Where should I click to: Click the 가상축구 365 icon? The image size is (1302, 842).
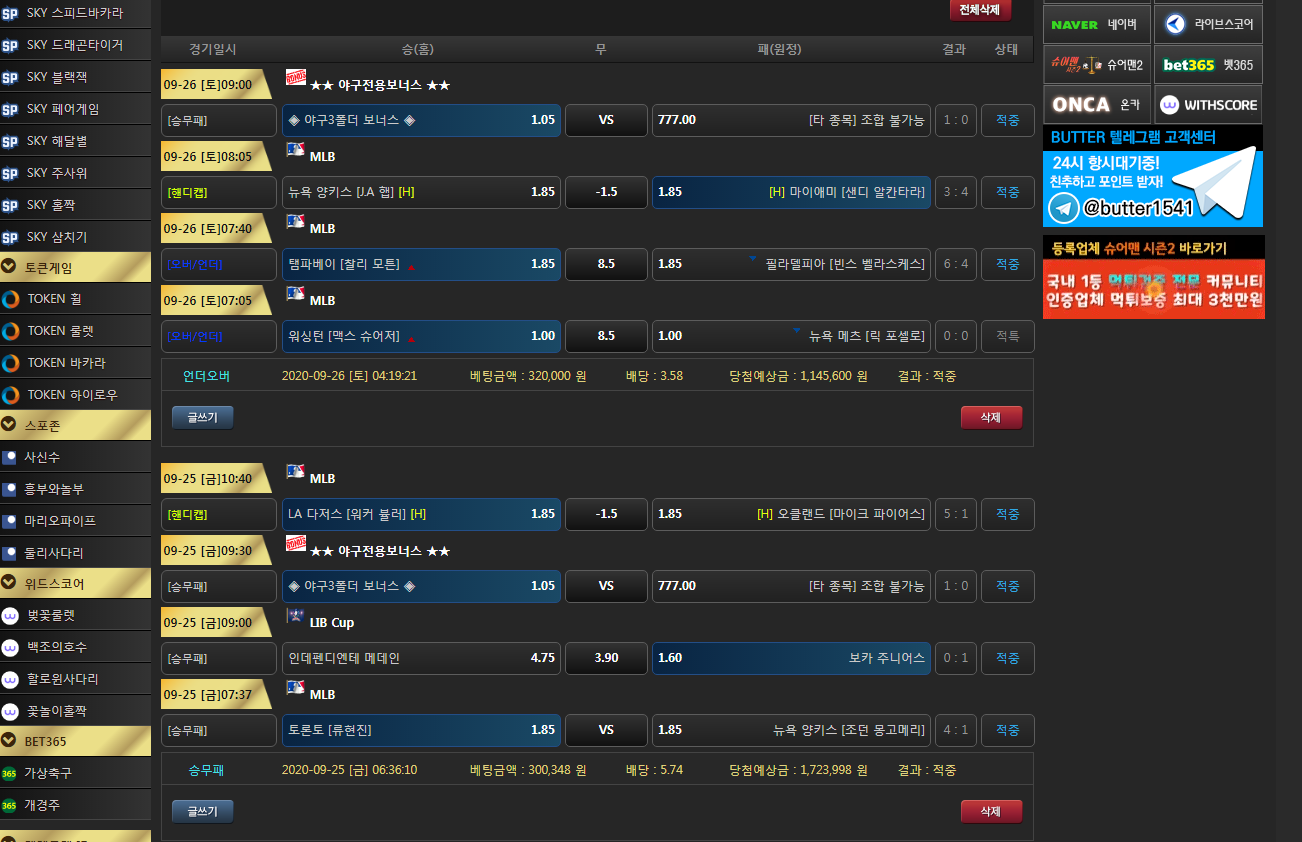click(9, 773)
